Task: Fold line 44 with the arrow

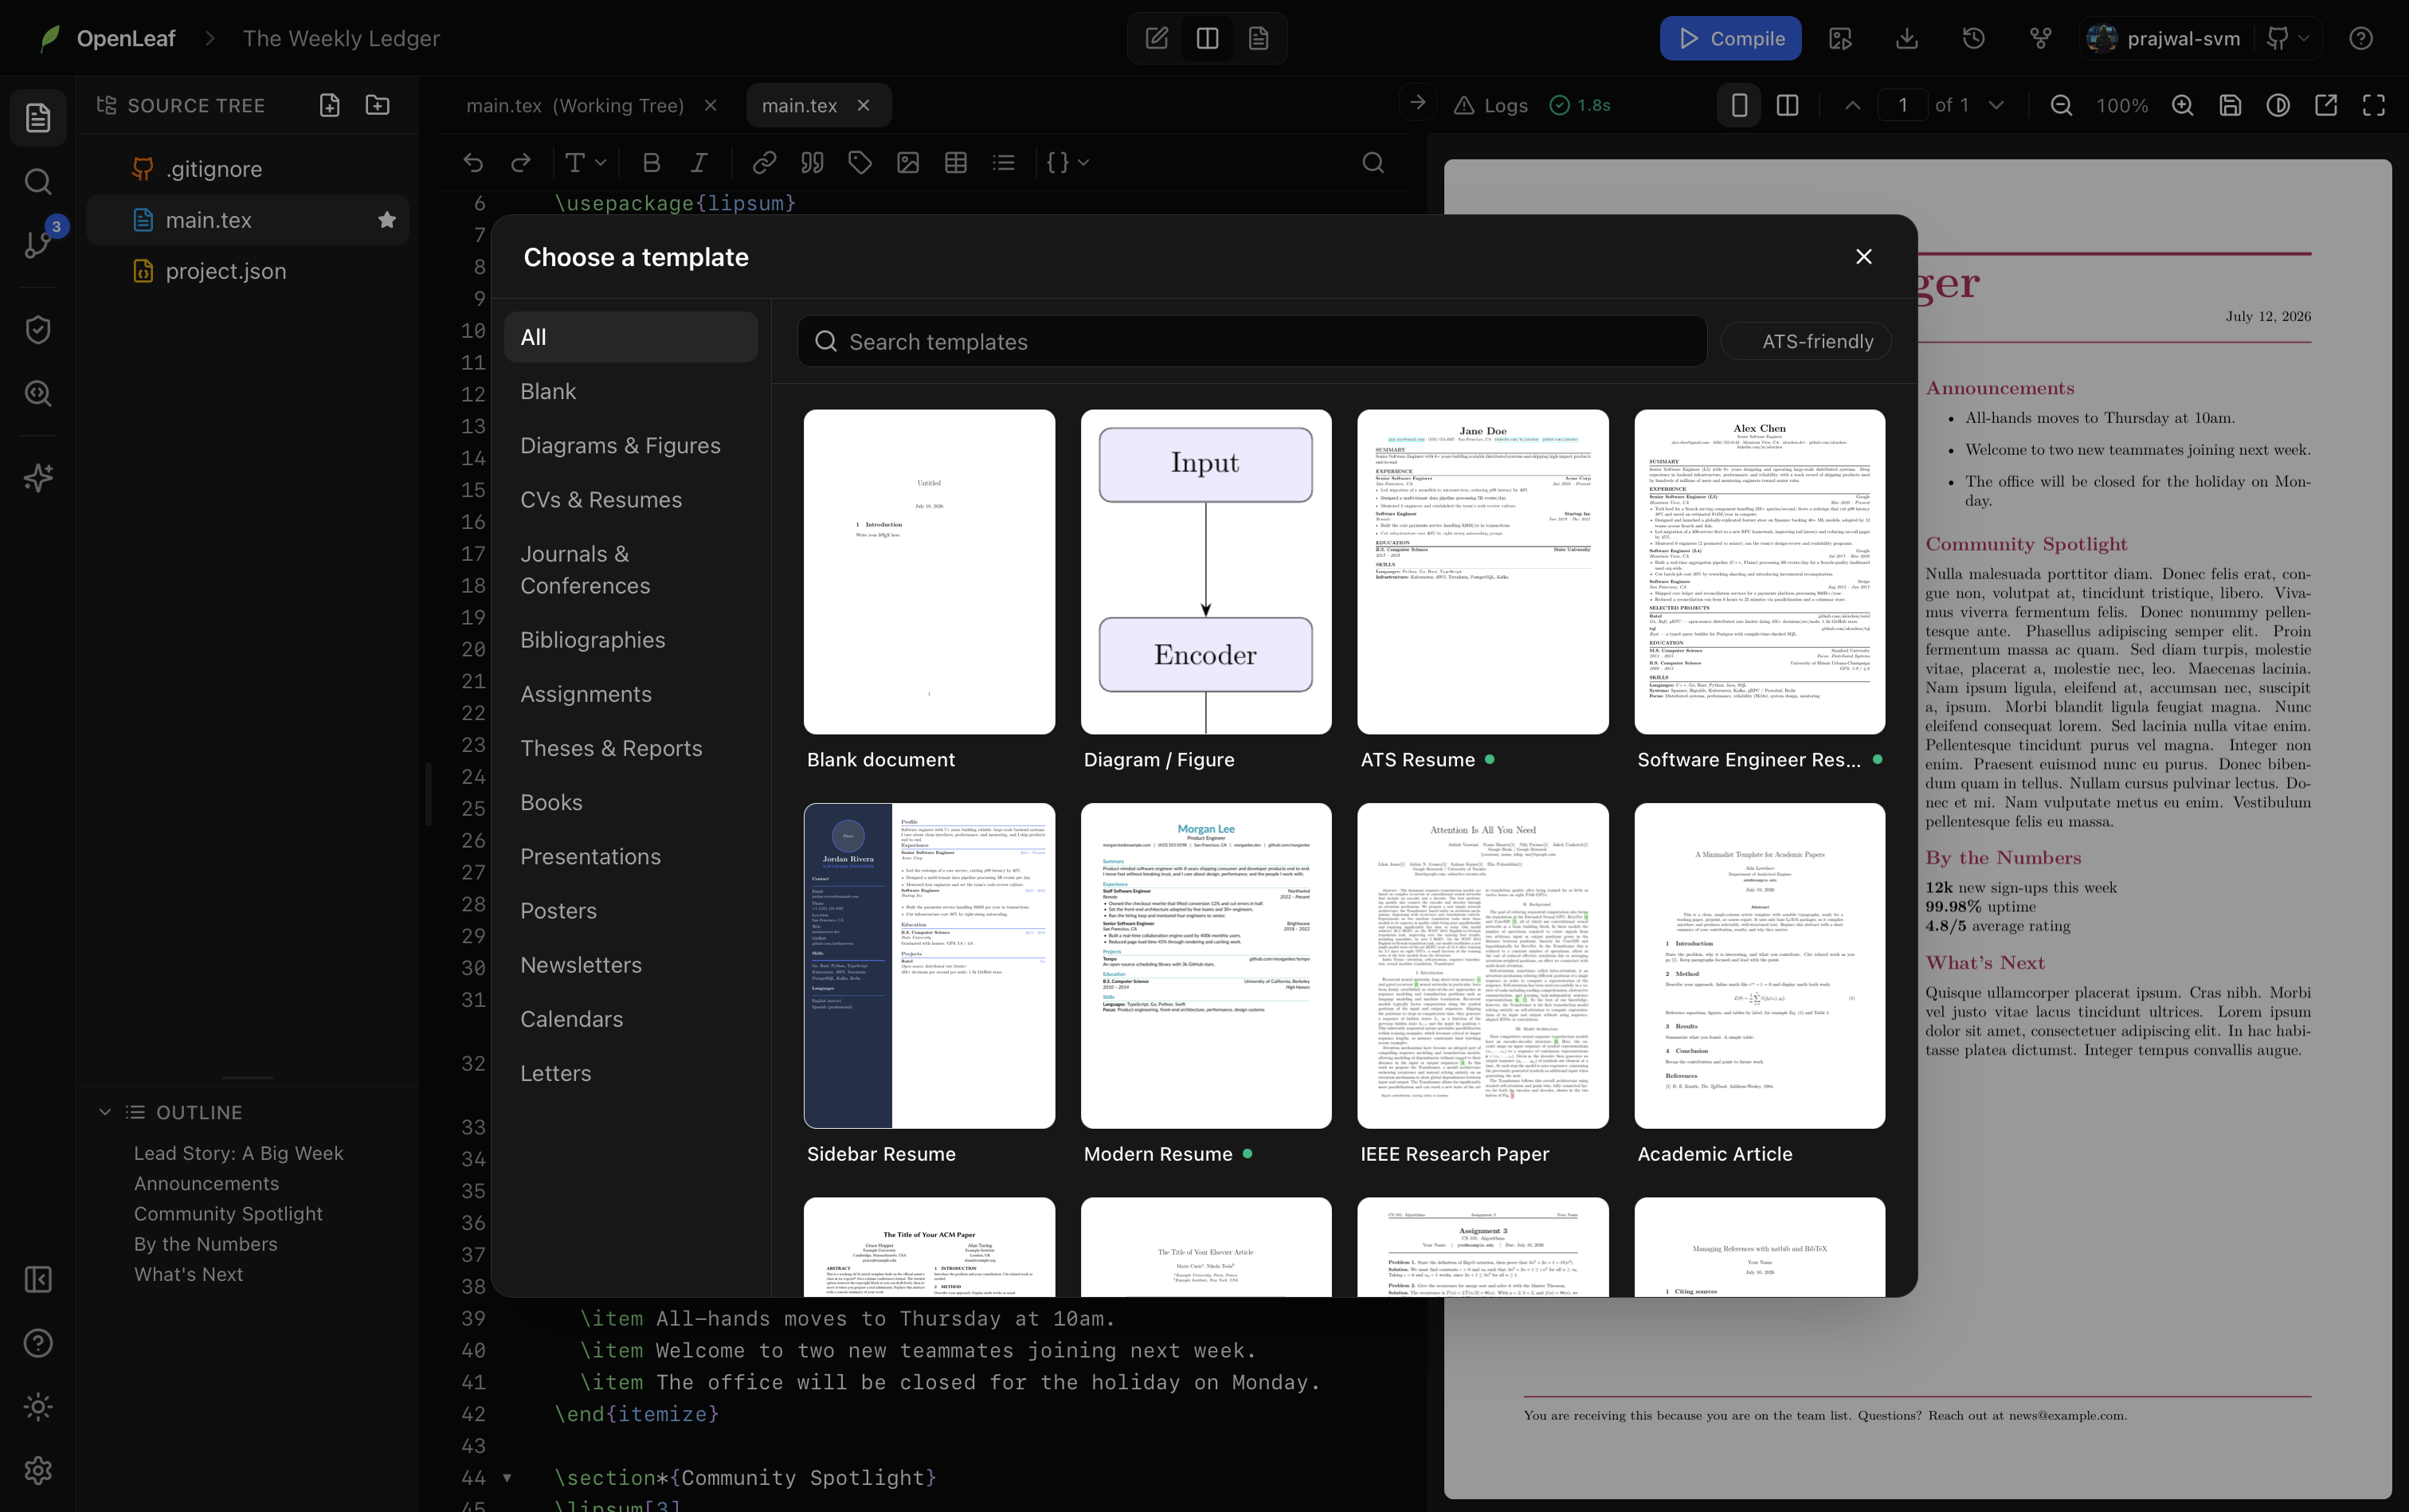Action: click(507, 1478)
